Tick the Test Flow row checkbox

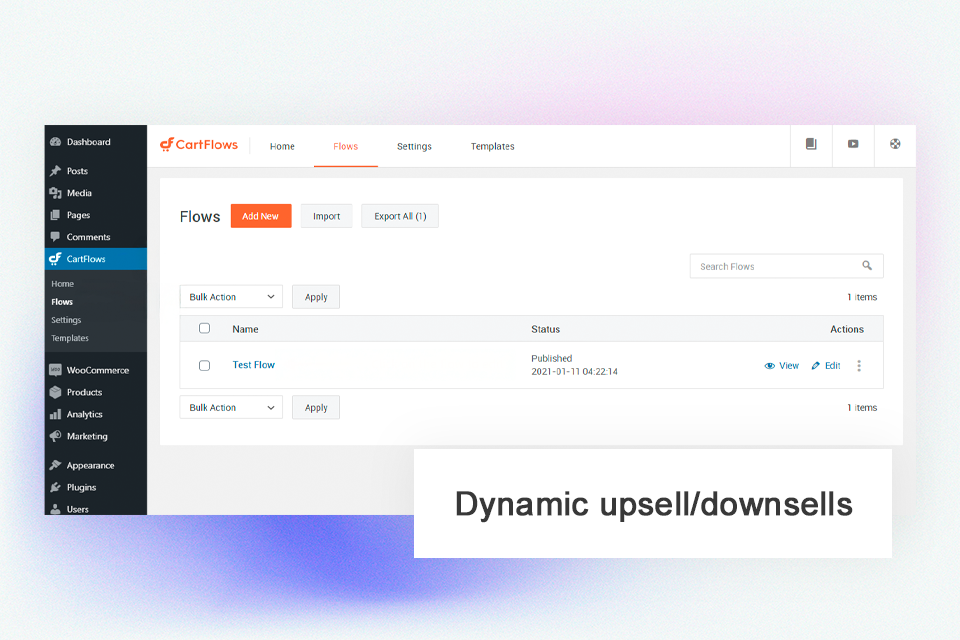(204, 366)
